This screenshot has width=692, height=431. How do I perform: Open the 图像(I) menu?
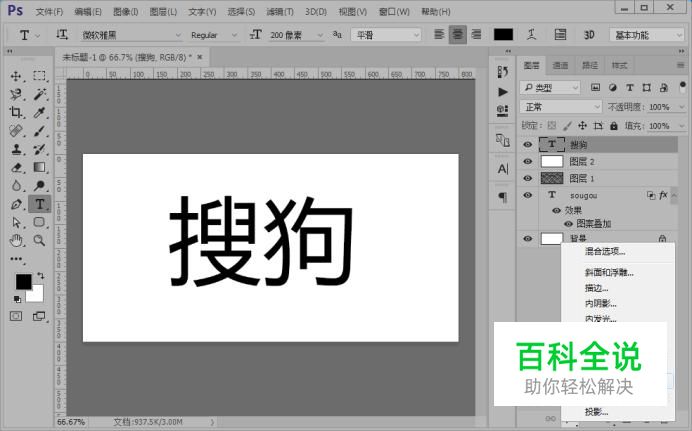coord(126,12)
